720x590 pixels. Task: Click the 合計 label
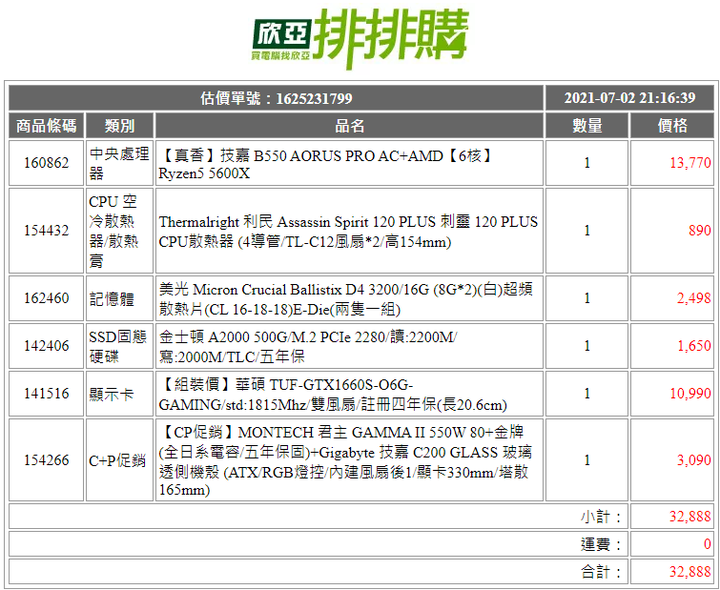click(x=601, y=572)
